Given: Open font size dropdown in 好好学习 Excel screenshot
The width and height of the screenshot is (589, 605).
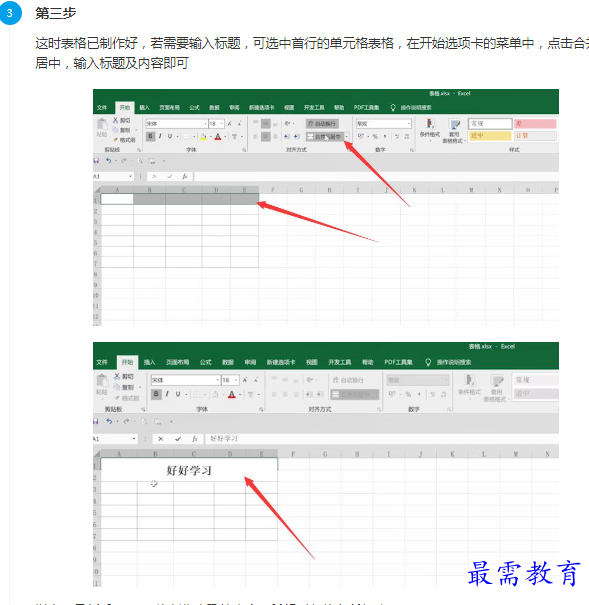Looking at the screenshot, I should (236, 380).
